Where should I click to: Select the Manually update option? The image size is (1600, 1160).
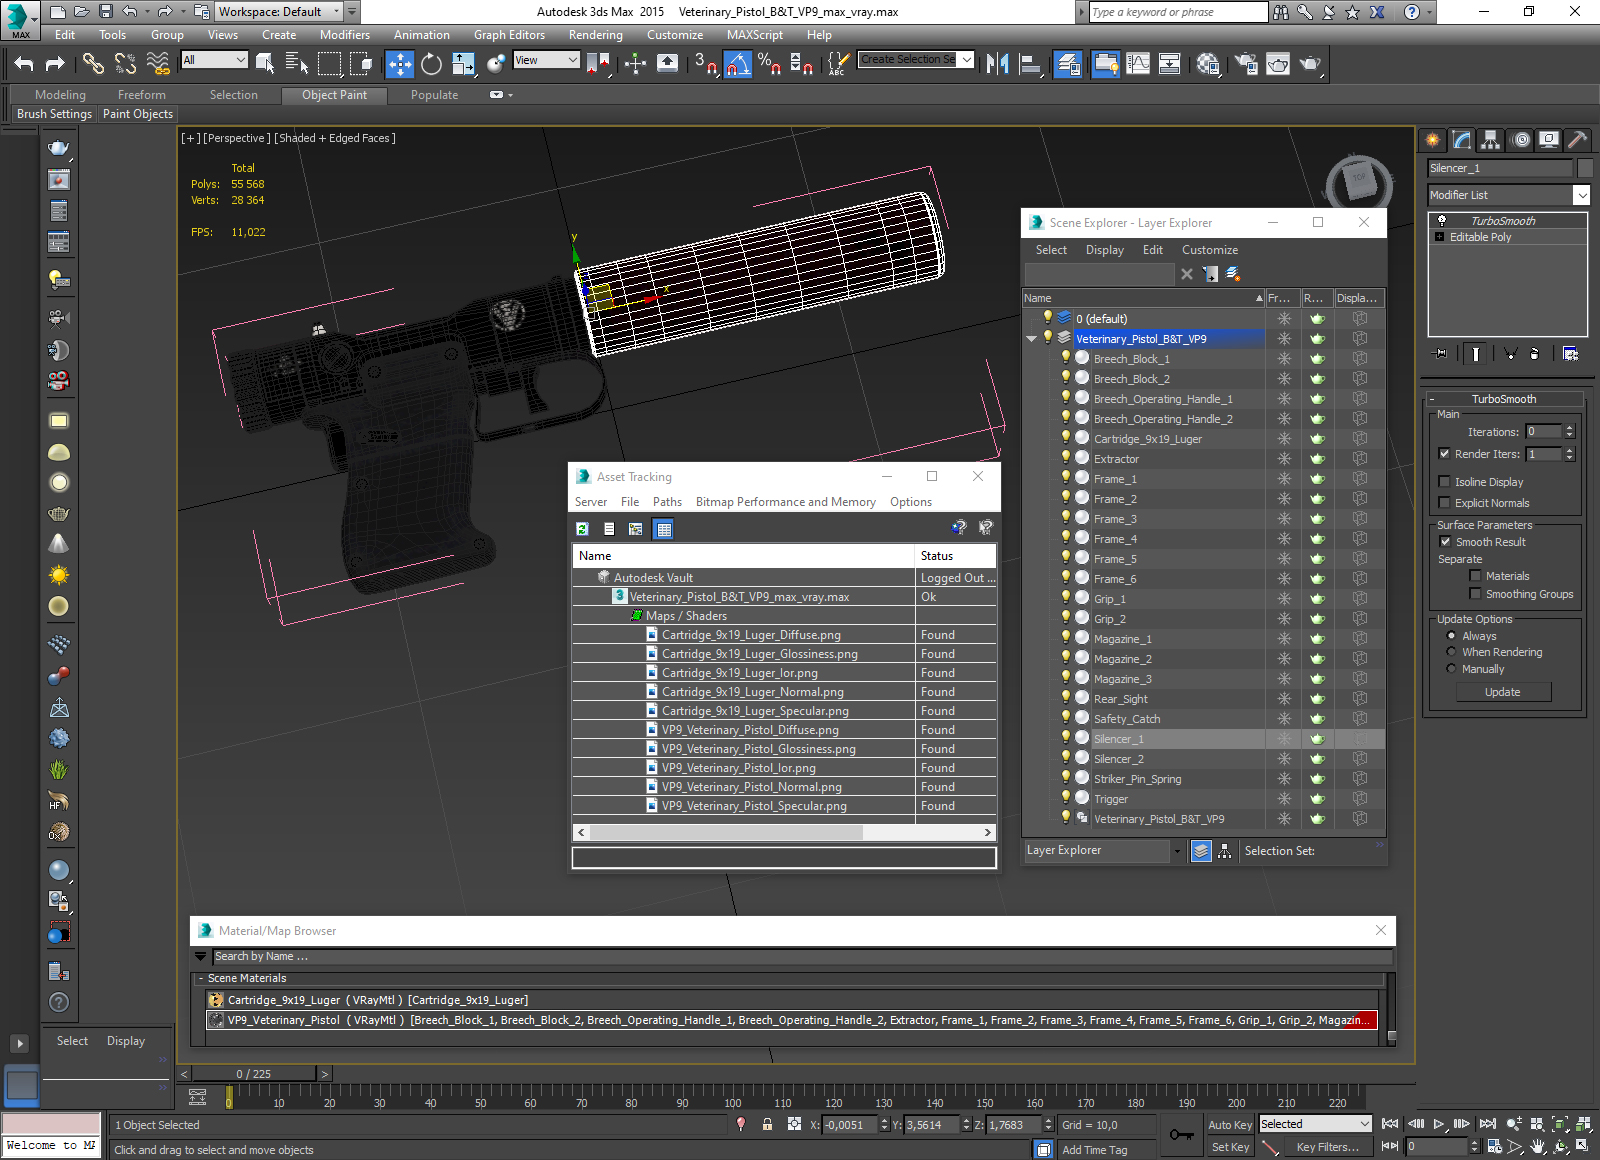click(1451, 669)
